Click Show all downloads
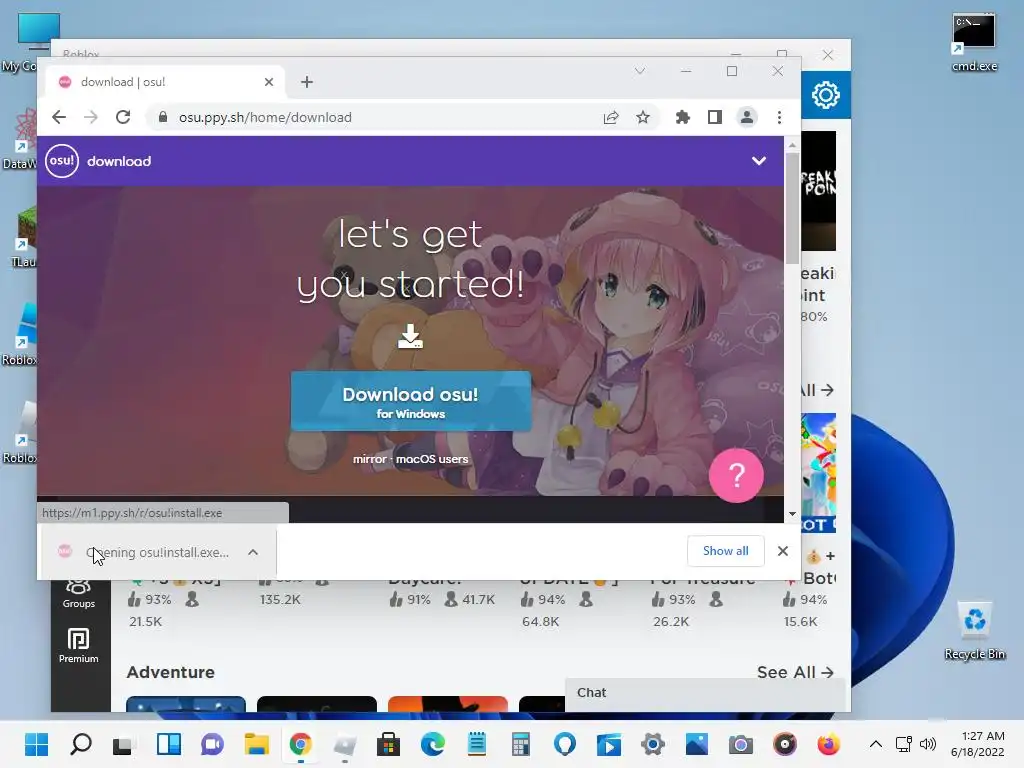Viewport: 1024px width, 768px height. pyautogui.click(x=726, y=551)
